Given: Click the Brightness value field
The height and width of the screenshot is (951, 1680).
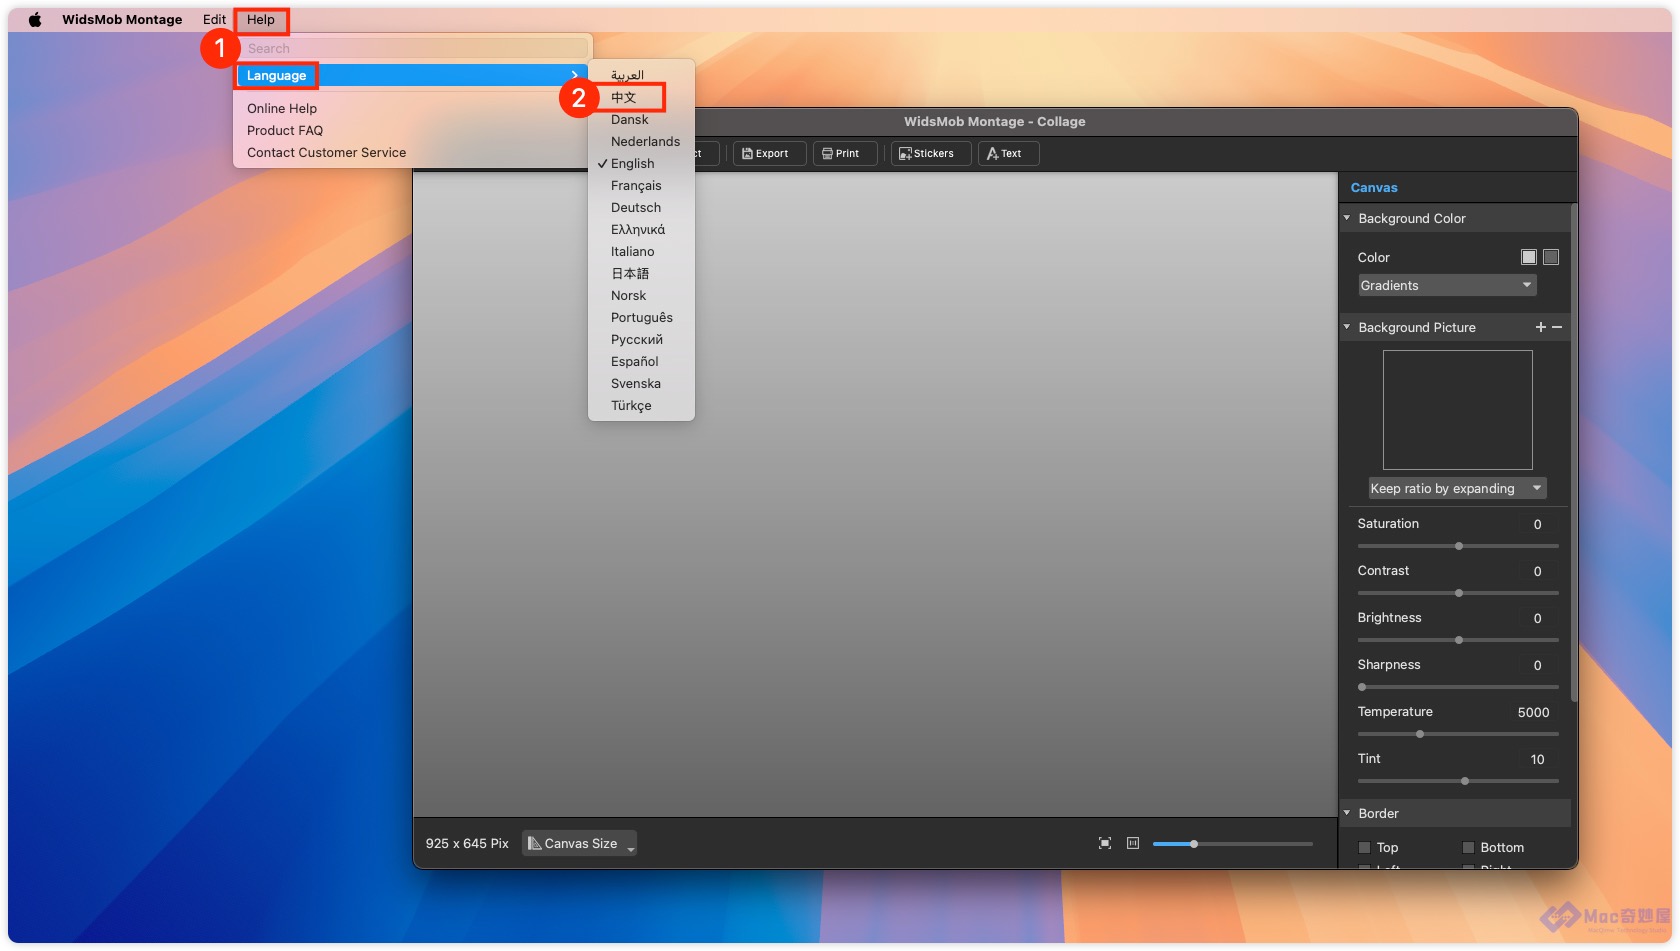Looking at the screenshot, I should coord(1537,618).
